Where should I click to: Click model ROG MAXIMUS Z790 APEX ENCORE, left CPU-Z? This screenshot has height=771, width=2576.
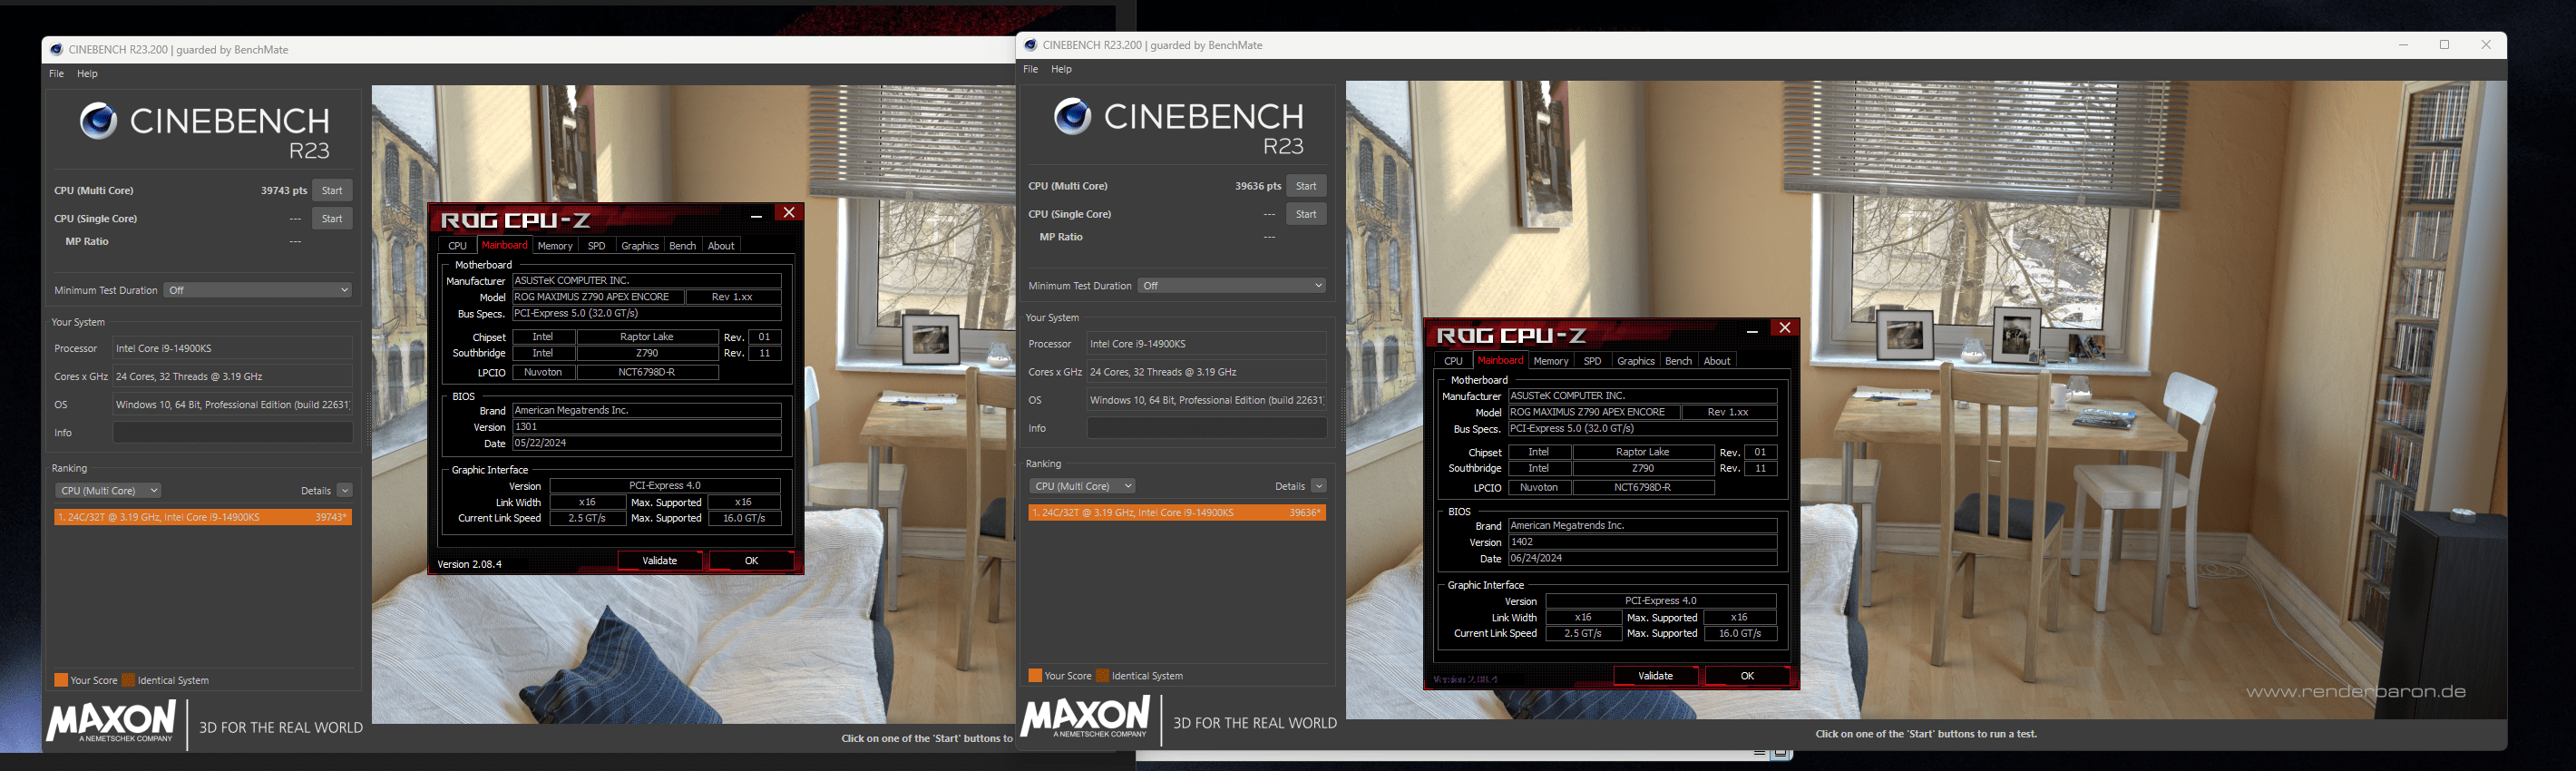(x=599, y=297)
